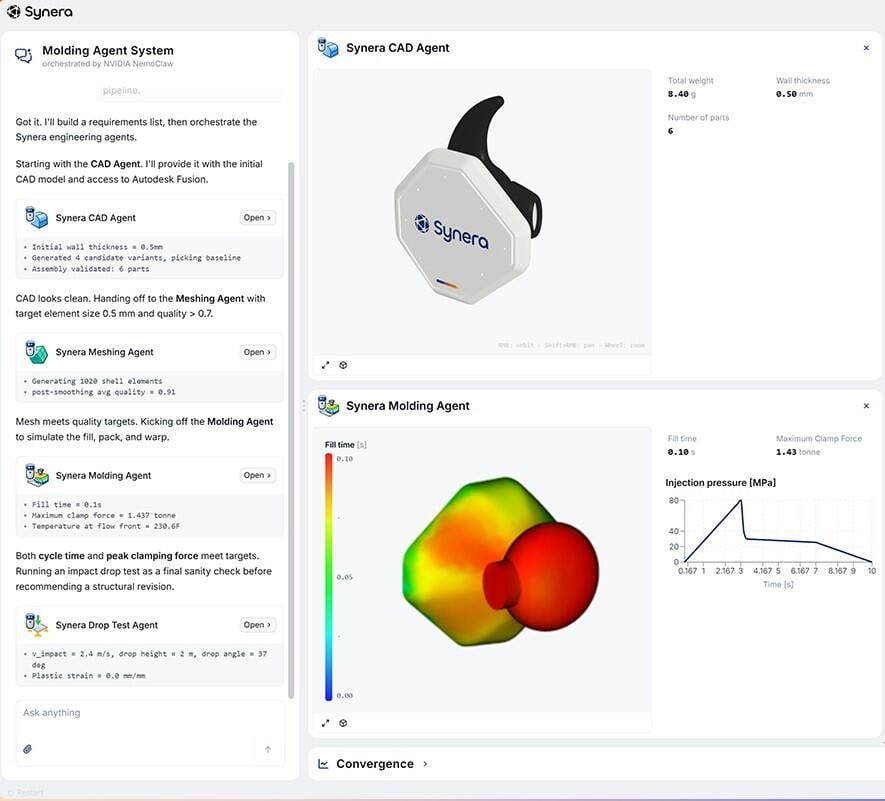This screenshot has width=885, height=801.
Task: Open the Synera CAD Agent card
Action: [x=257, y=217]
